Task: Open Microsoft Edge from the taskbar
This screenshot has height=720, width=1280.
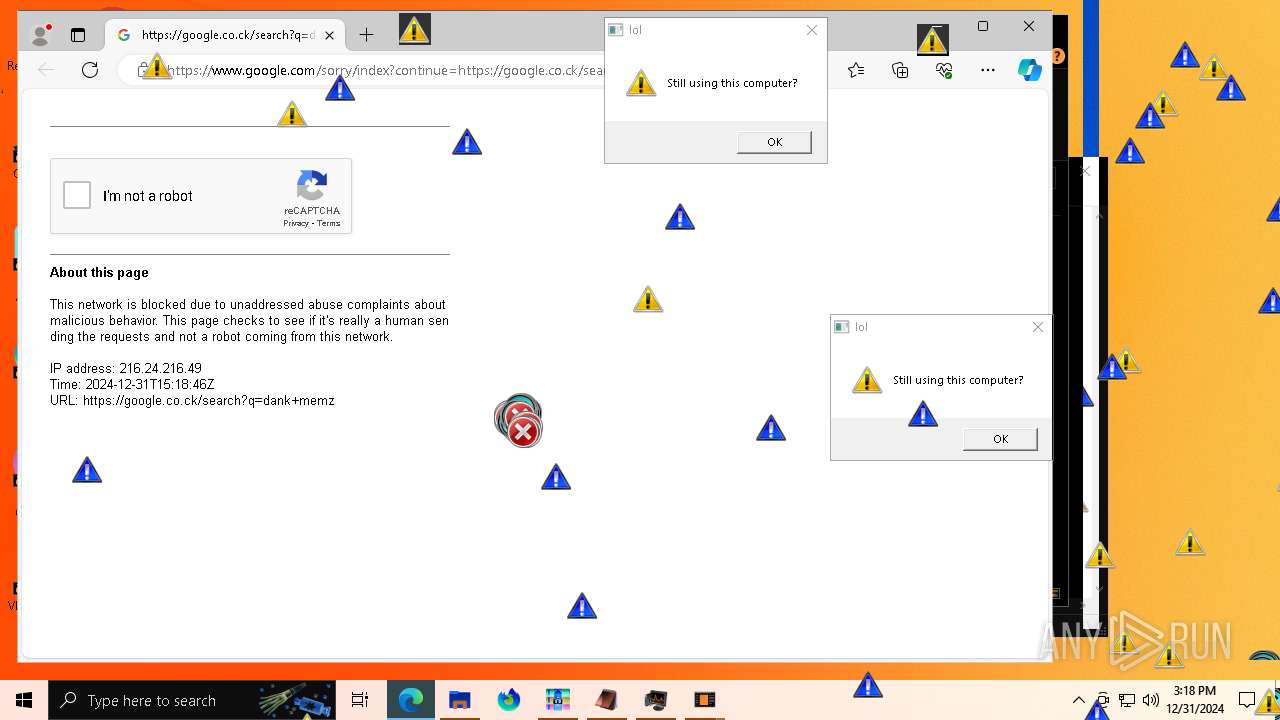Action: click(411, 700)
